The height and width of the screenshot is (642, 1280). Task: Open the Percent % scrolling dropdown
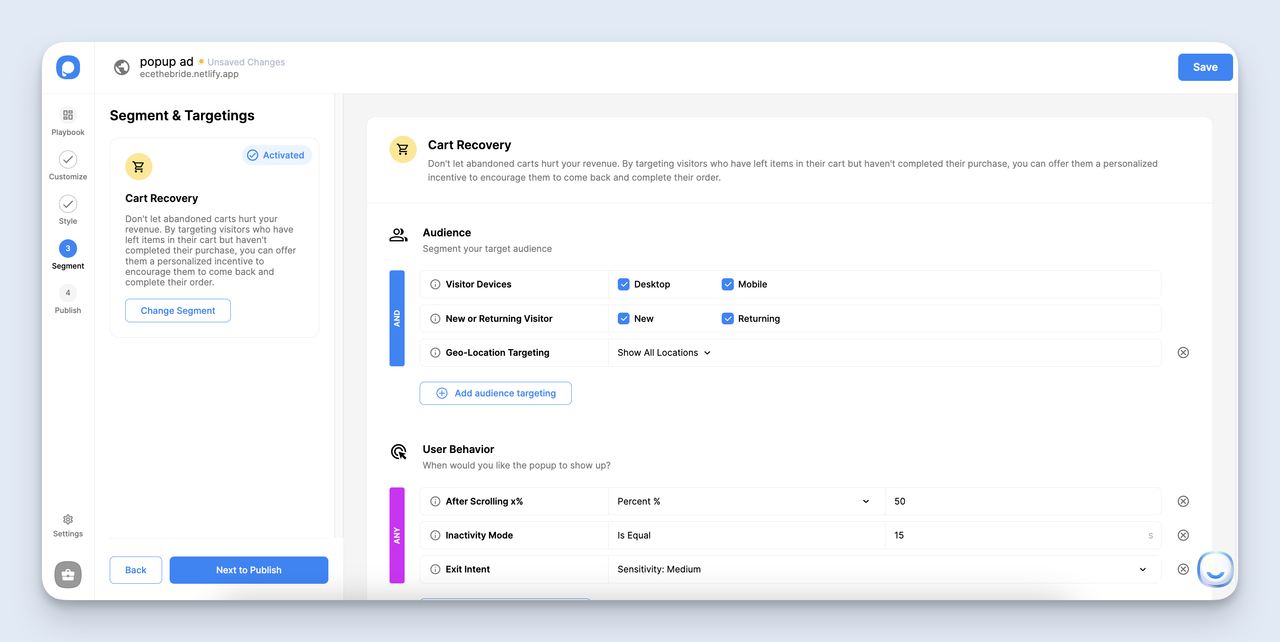[746, 502]
